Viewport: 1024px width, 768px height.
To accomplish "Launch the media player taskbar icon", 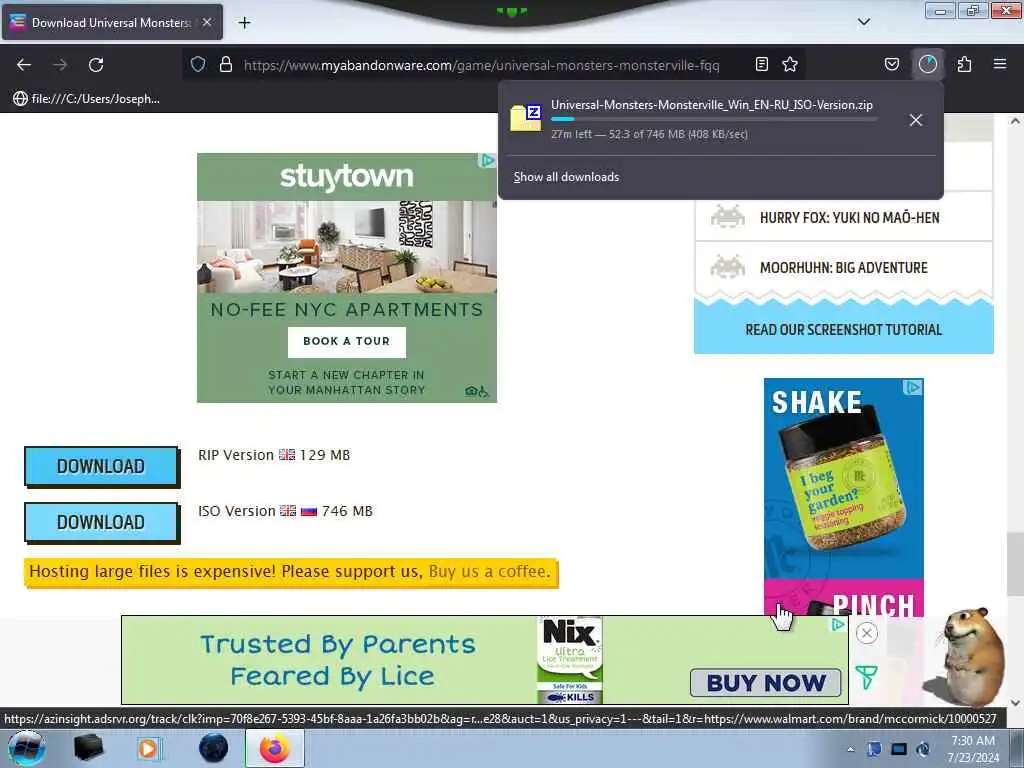I will pos(148,748).
